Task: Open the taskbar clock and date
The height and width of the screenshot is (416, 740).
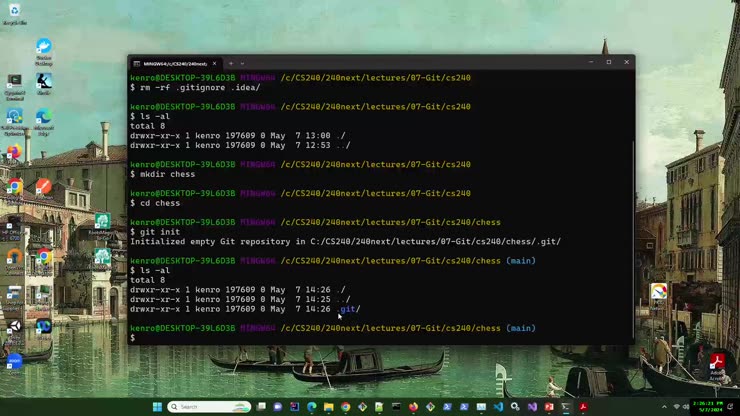Action: 707,407
